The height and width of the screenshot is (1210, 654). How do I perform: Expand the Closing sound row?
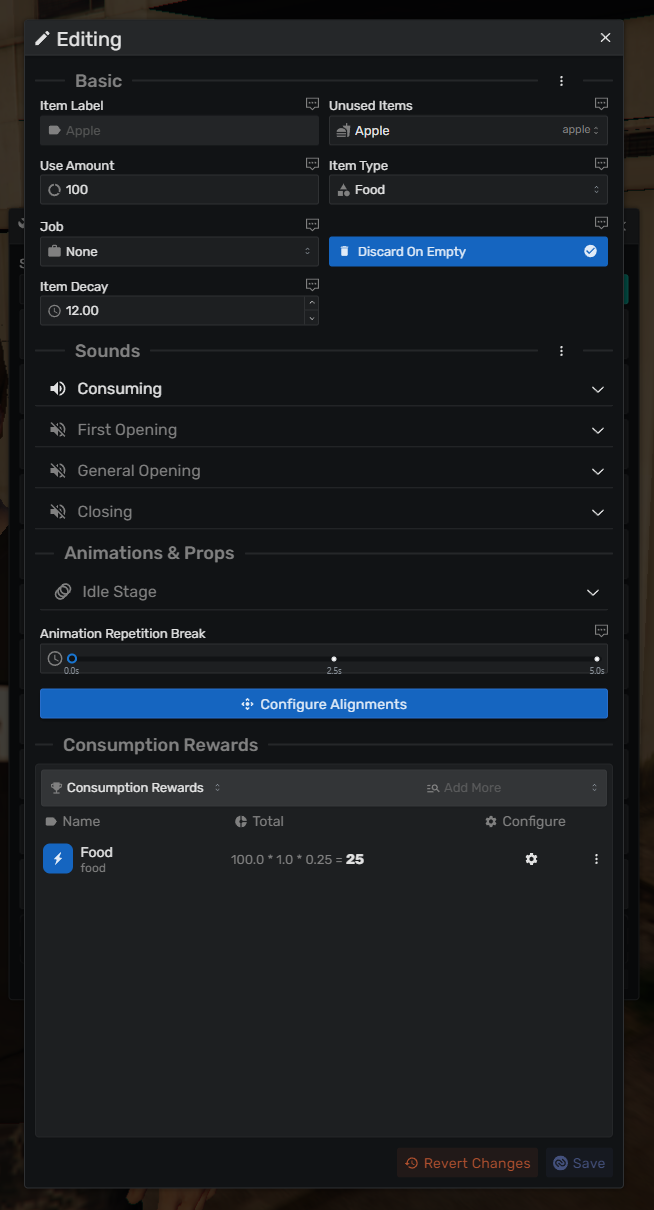tap(324, 512)
